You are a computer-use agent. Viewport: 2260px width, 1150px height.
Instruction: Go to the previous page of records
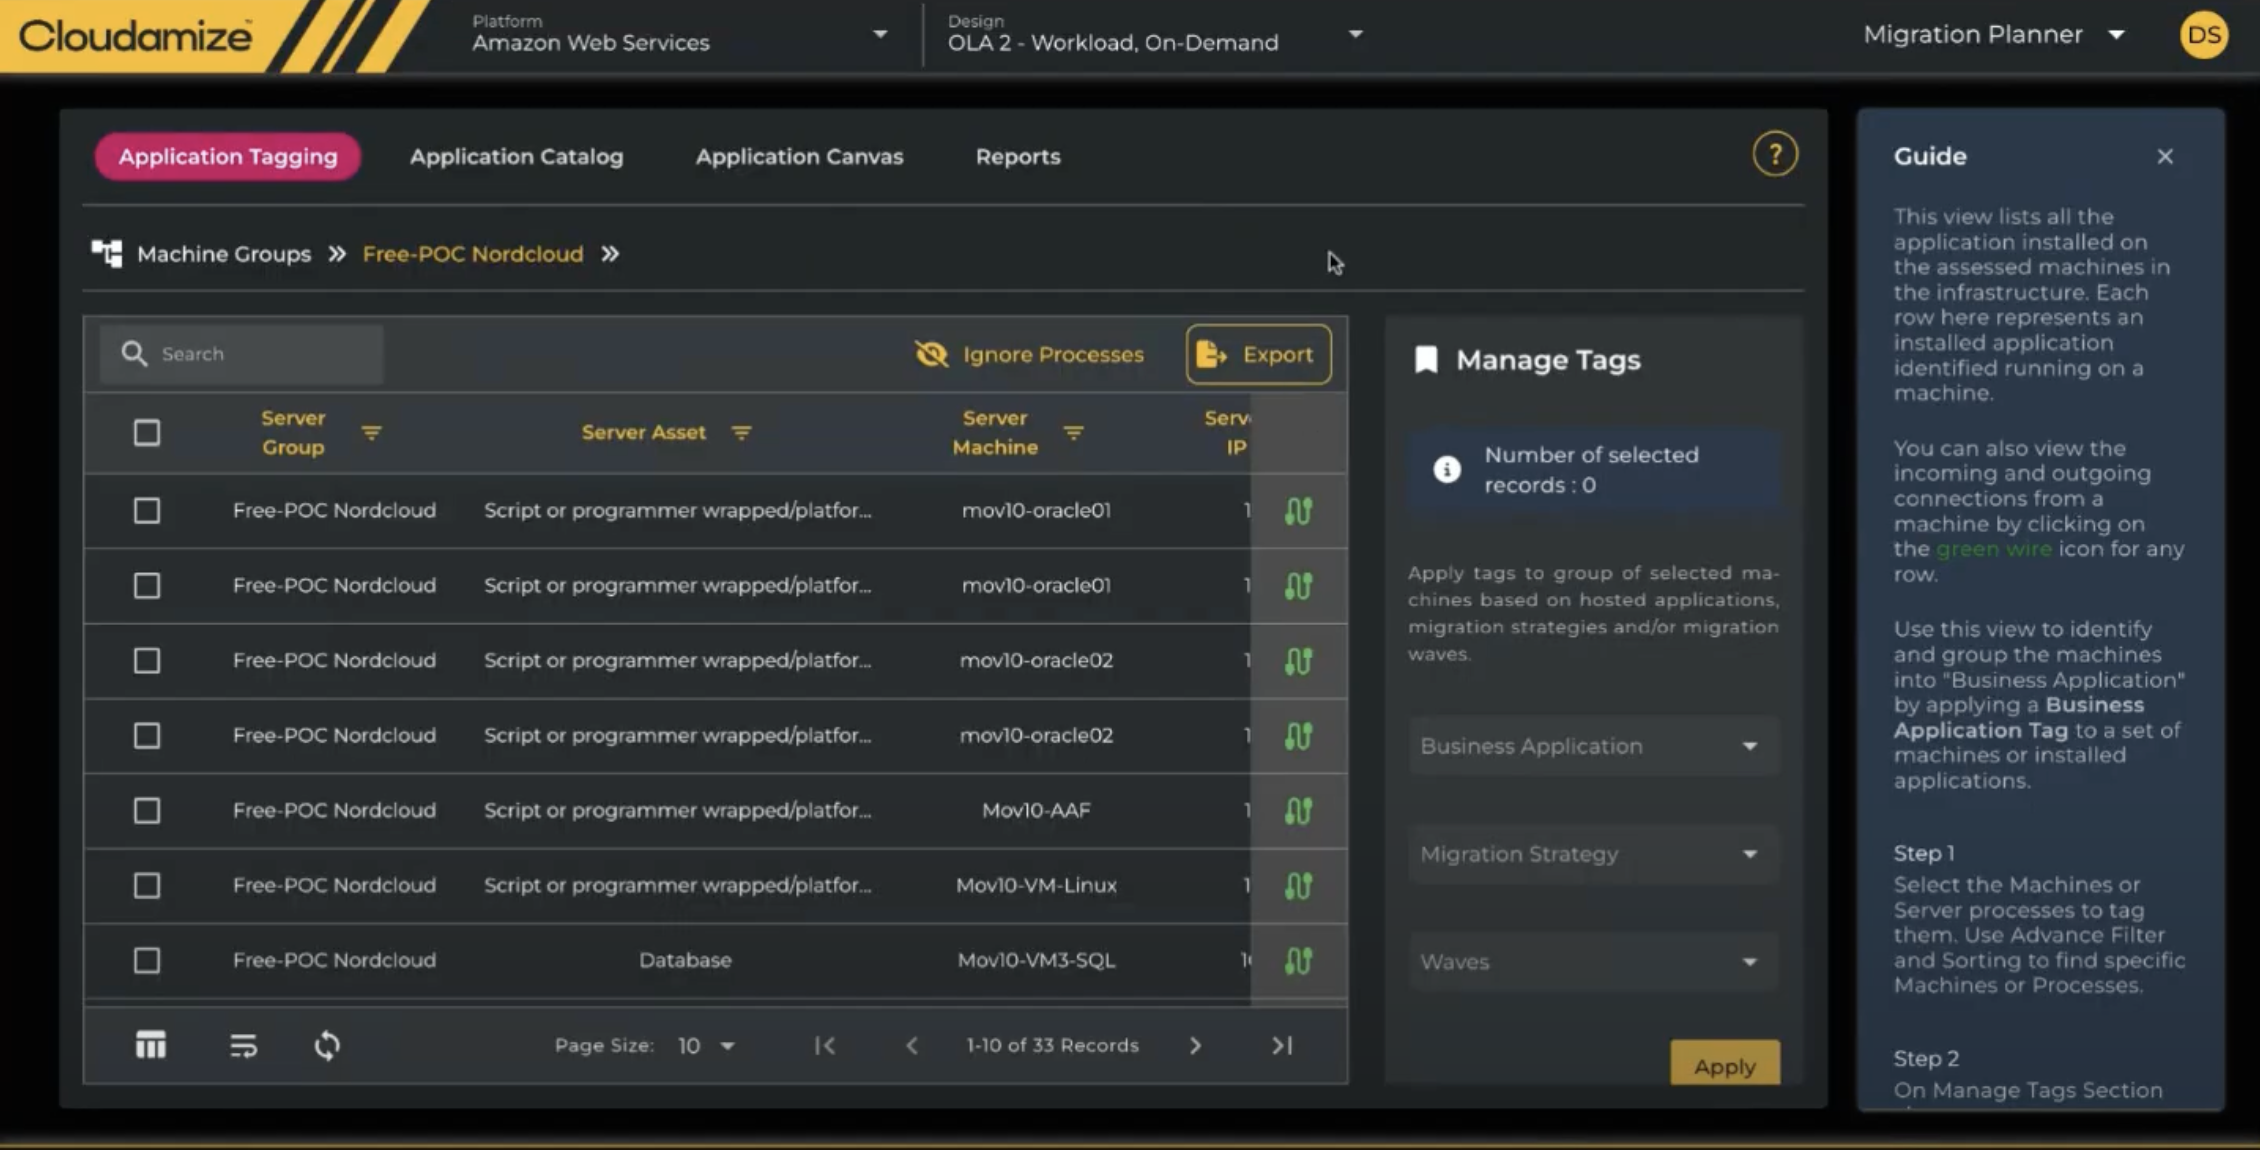coord(912,1045)
